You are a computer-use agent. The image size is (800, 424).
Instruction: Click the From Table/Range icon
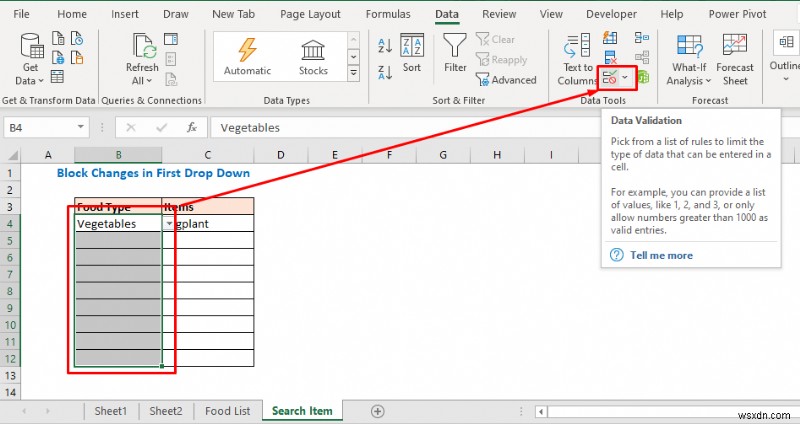point(58,77)
